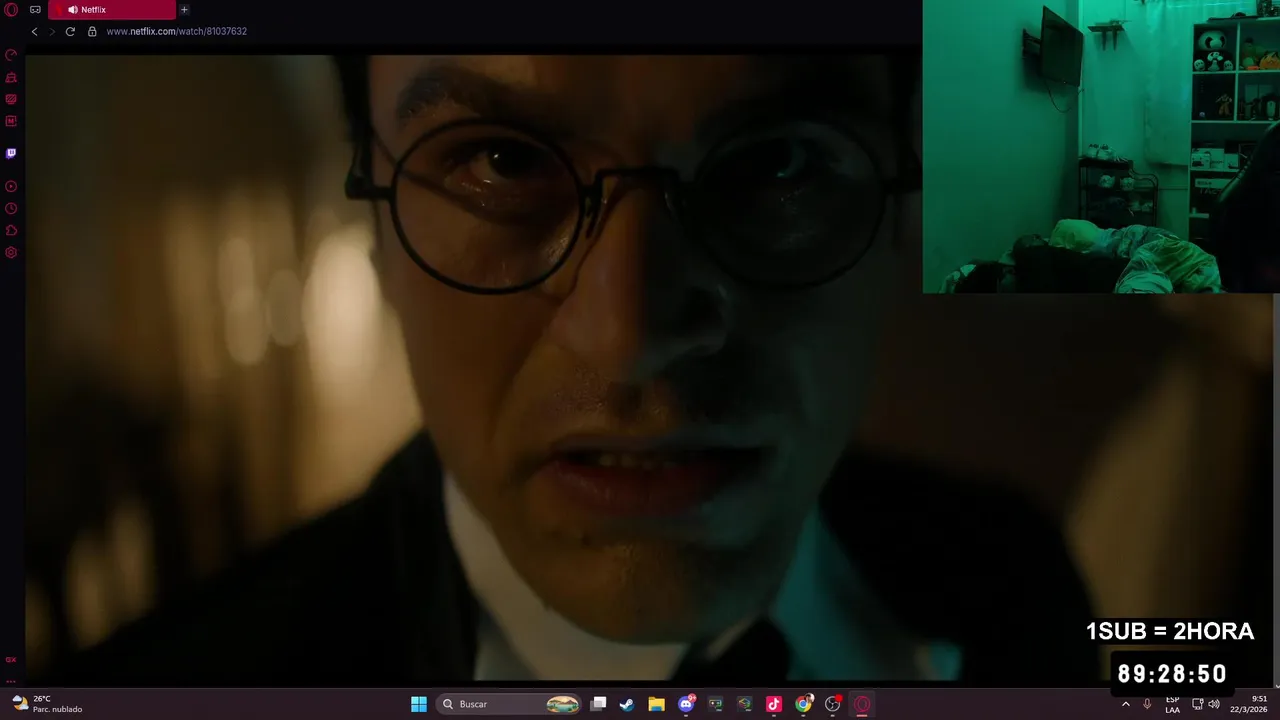
Task: Open File Explorer from the taskbar
Action: click(656, 704)
